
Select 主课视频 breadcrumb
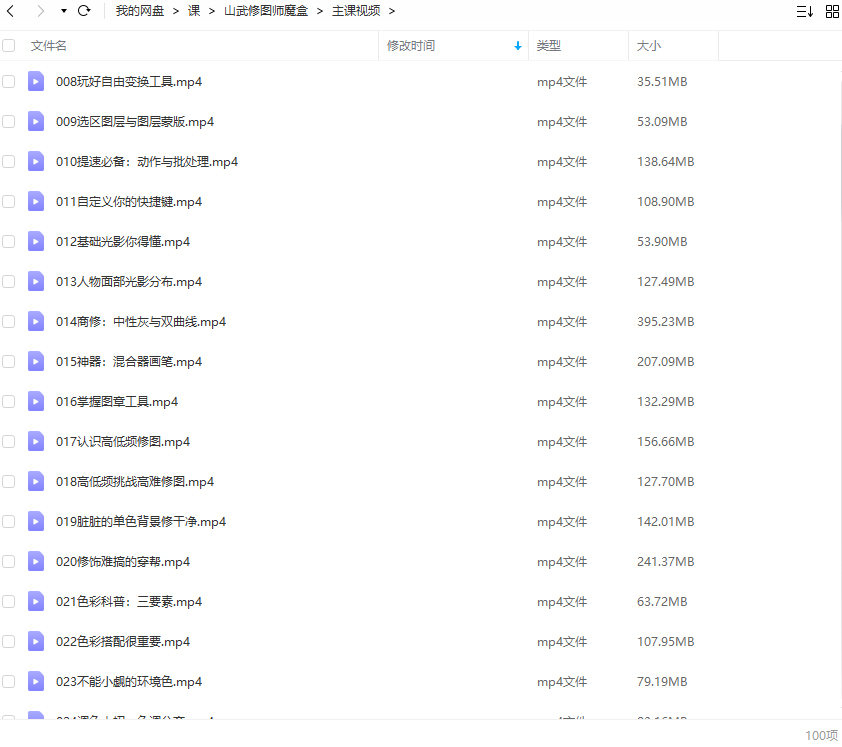tap(356, 11)
